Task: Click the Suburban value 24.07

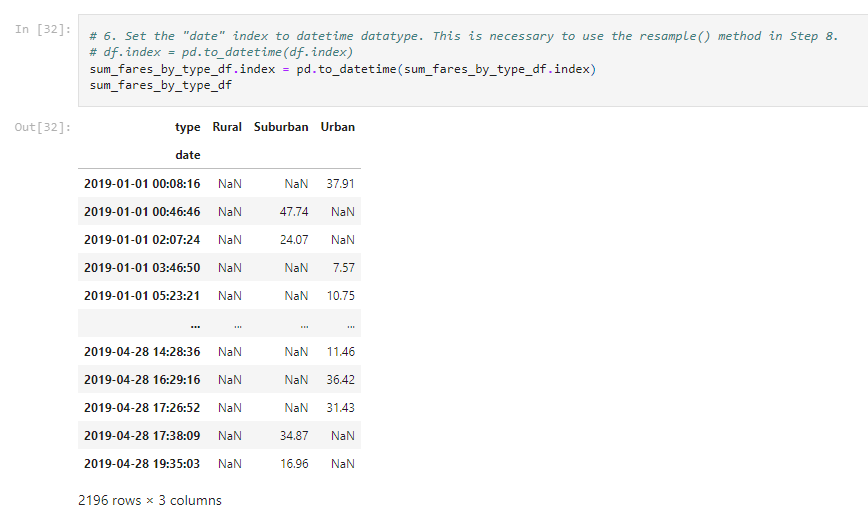Action: pyautogui.click(x=294, y=240)
